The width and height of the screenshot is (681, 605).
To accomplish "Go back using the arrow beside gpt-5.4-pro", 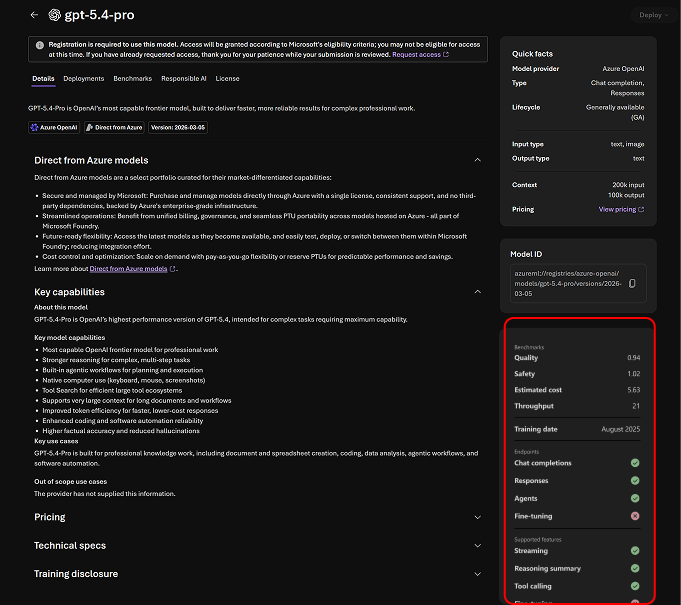I will [35, 15].
